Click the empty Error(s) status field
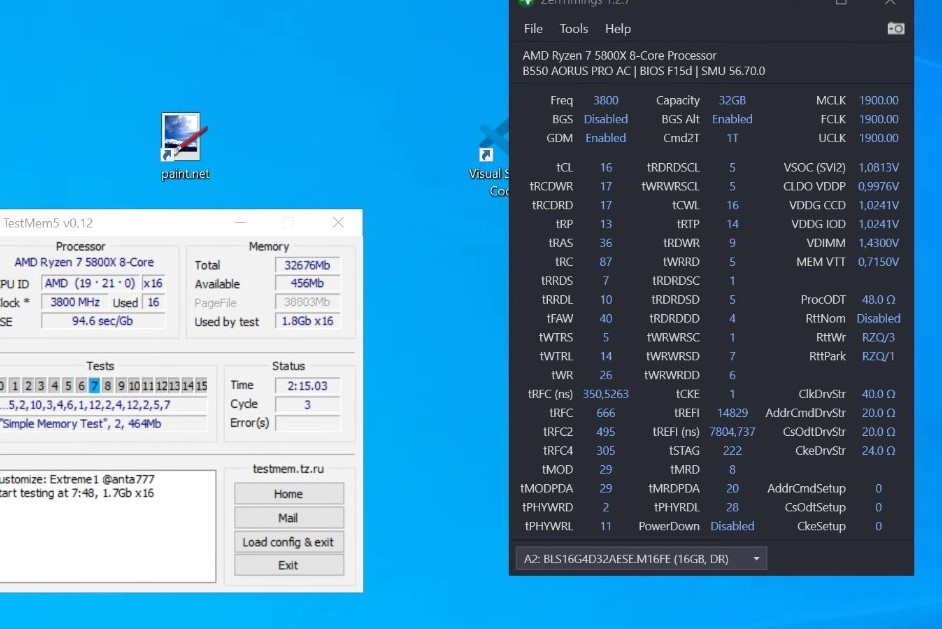This screenshot has width=942, height=629. 307,423
